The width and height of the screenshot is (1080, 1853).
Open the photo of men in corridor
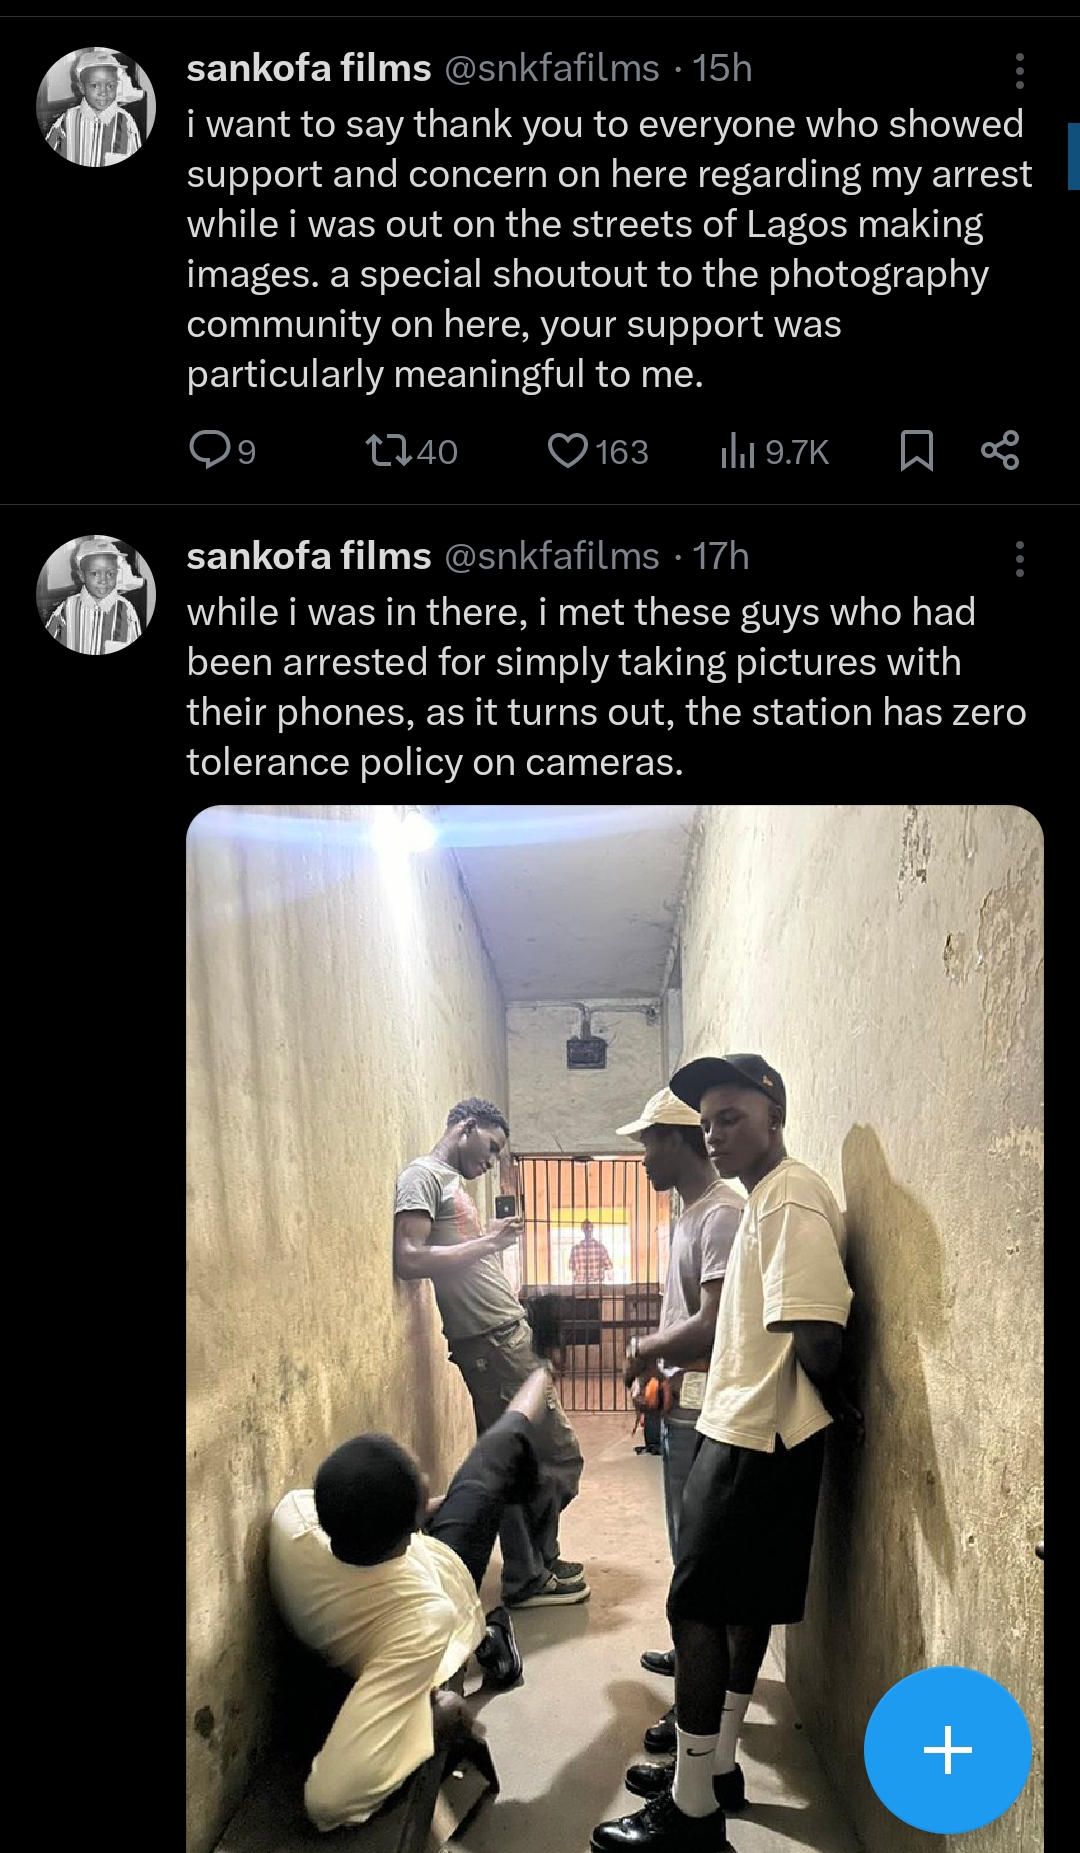pyautogui.click(x=614, y=1300)
